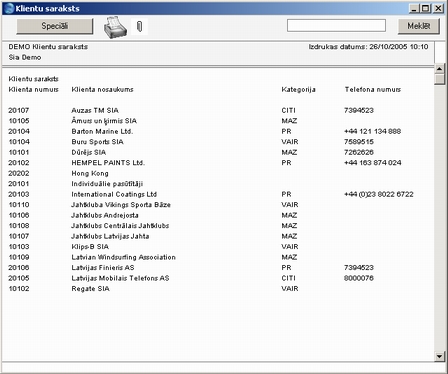This screenshot has width=448, height=374.
Task: Select HEMPEL PAINTS Ltd. client
Action: (x=108, y=163)
